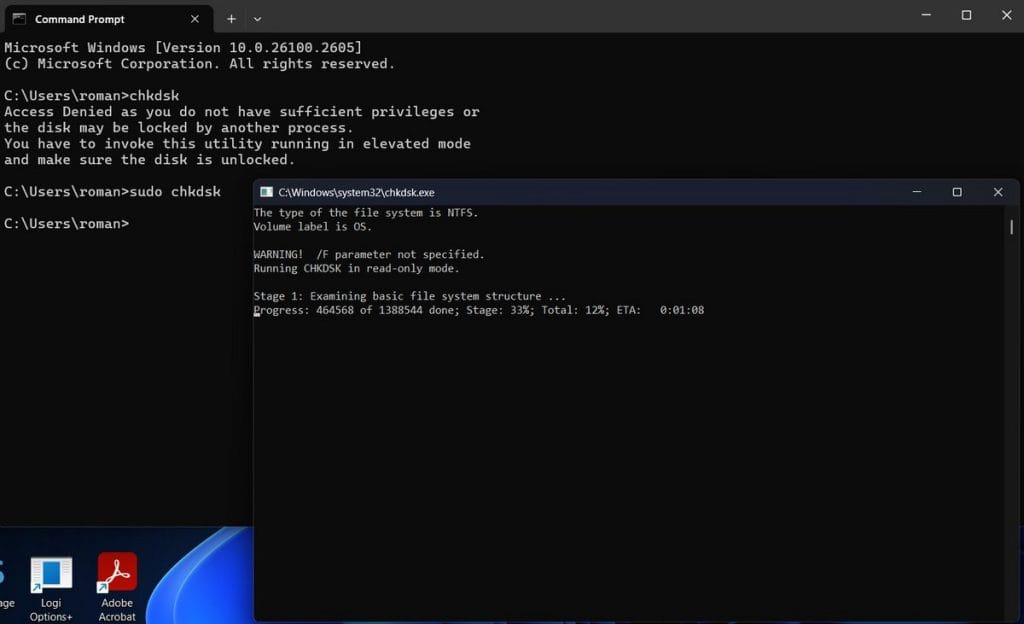This screenshot has width=1024, height=624.
Task: Click the 'Access Denied' message line
Action: 242,112
